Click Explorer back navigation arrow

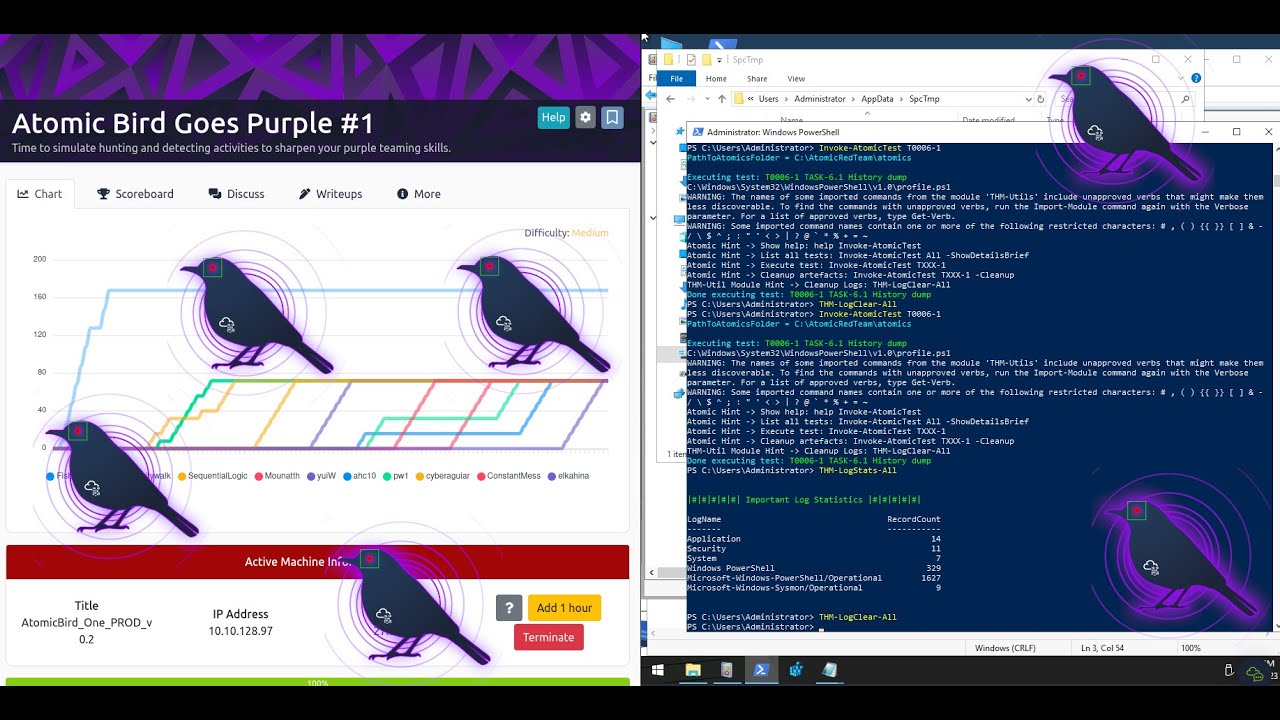point(671,99)
